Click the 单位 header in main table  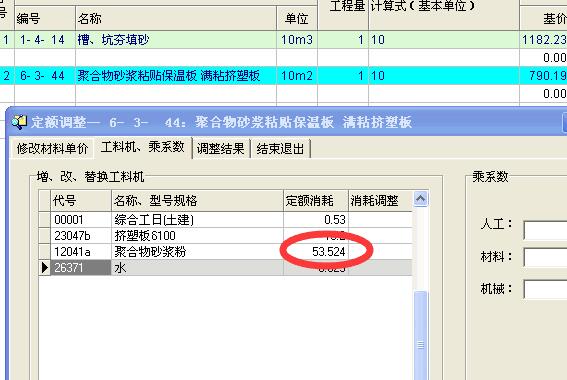(x=297, y=18)
